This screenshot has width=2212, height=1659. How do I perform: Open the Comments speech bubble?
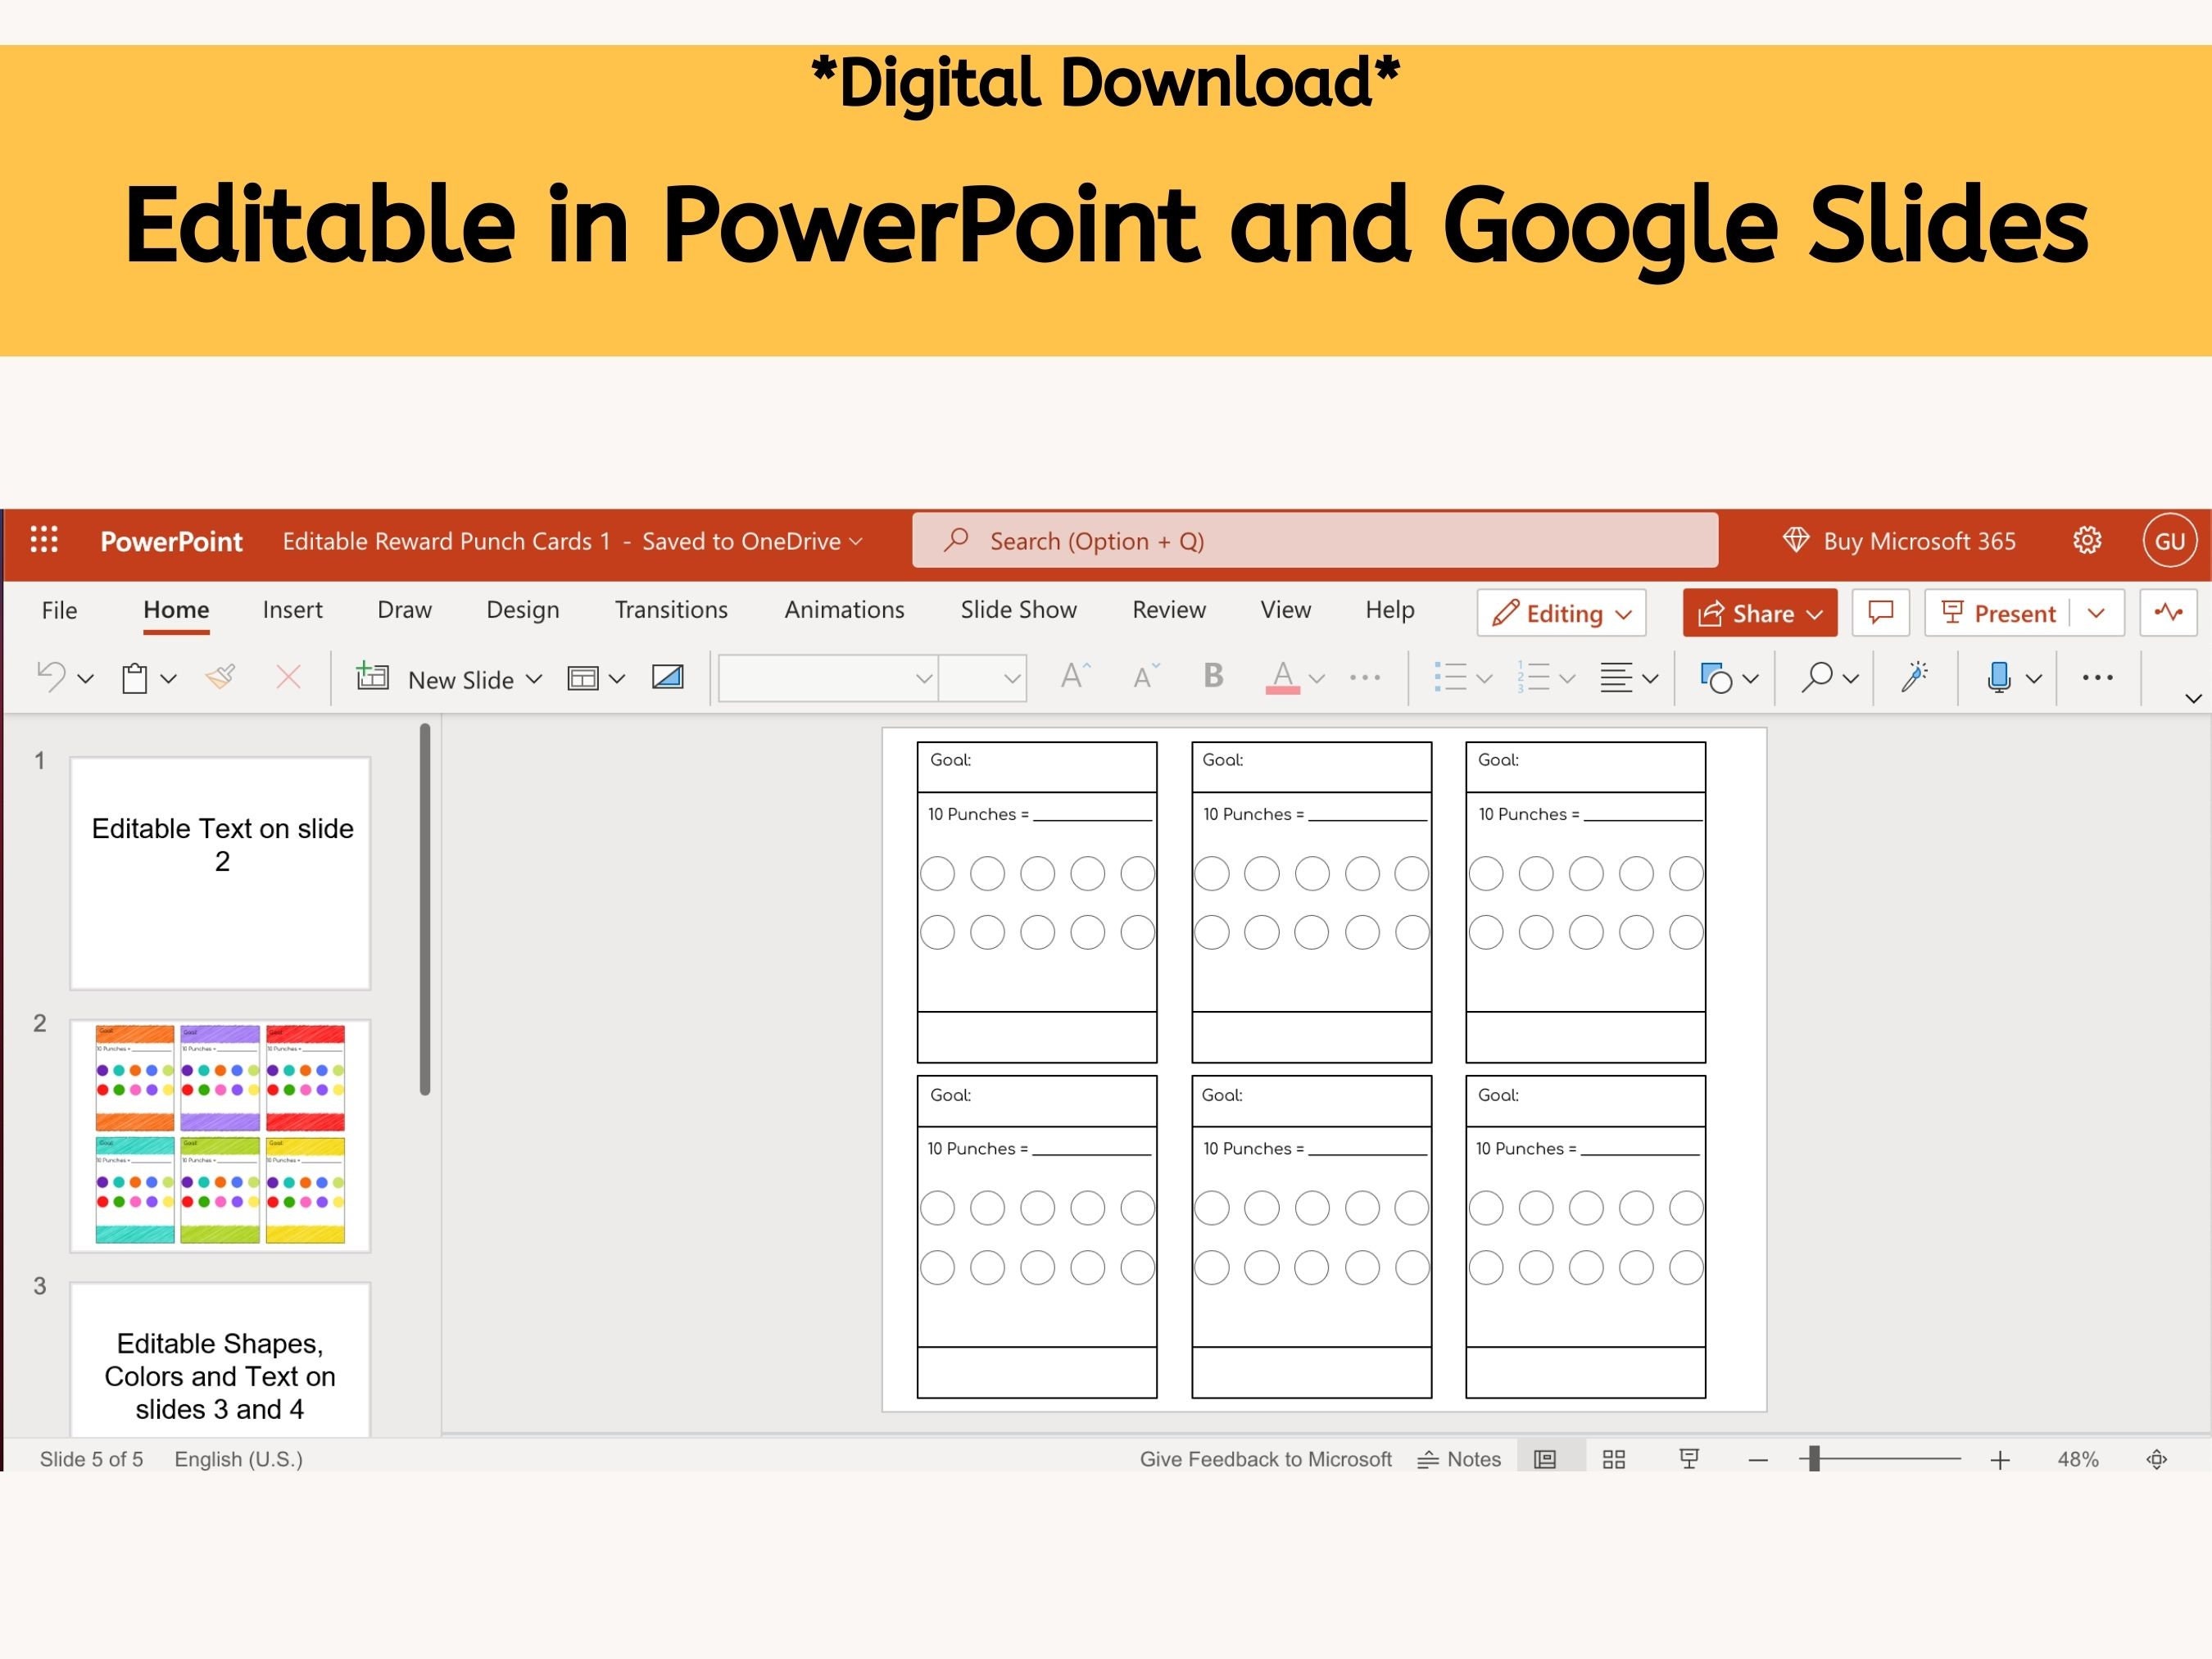1881,612
